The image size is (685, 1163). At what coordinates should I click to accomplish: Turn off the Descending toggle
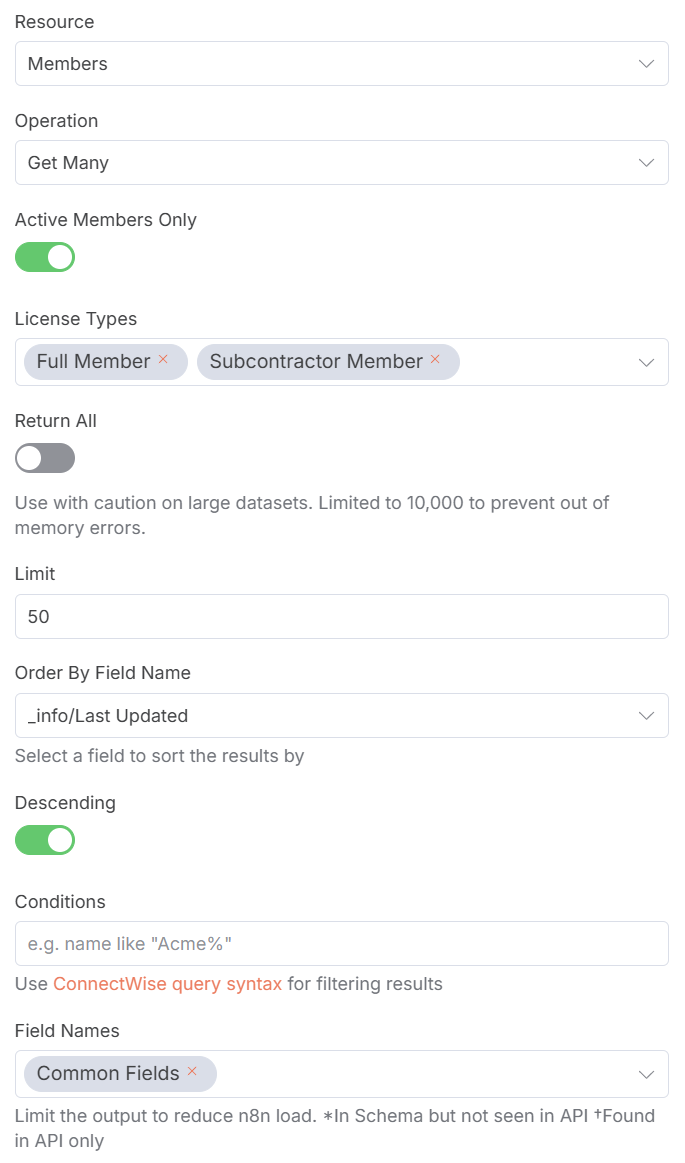tap(45, 840)
